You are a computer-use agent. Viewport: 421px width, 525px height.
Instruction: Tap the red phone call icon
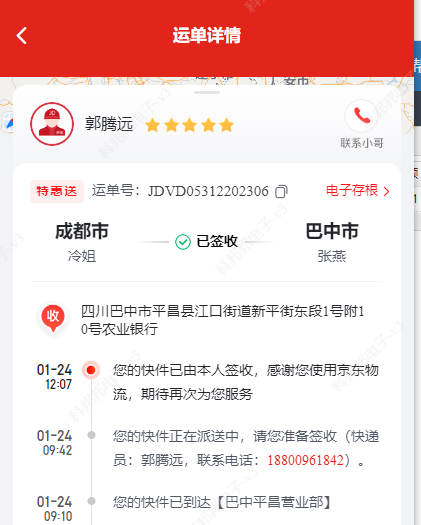361,116
